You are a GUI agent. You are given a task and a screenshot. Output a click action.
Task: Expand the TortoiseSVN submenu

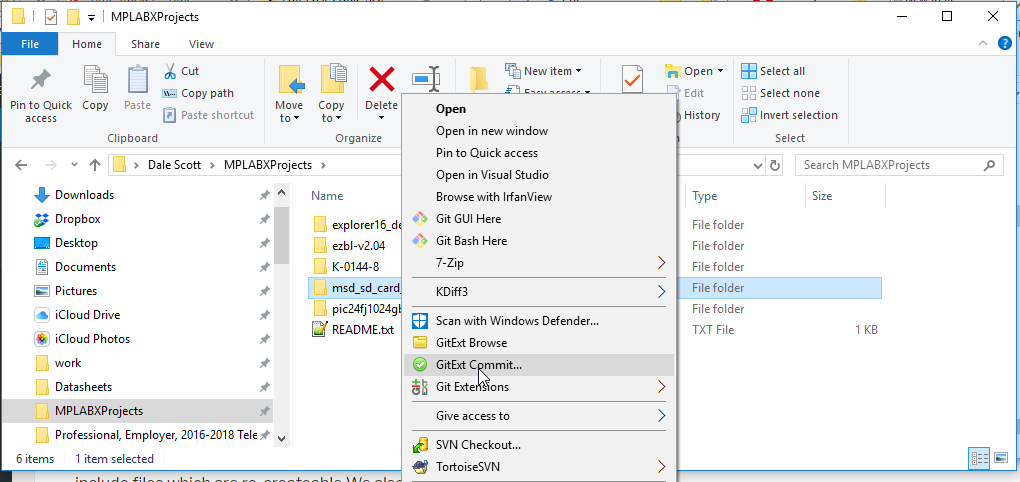(x=539, y=467)
